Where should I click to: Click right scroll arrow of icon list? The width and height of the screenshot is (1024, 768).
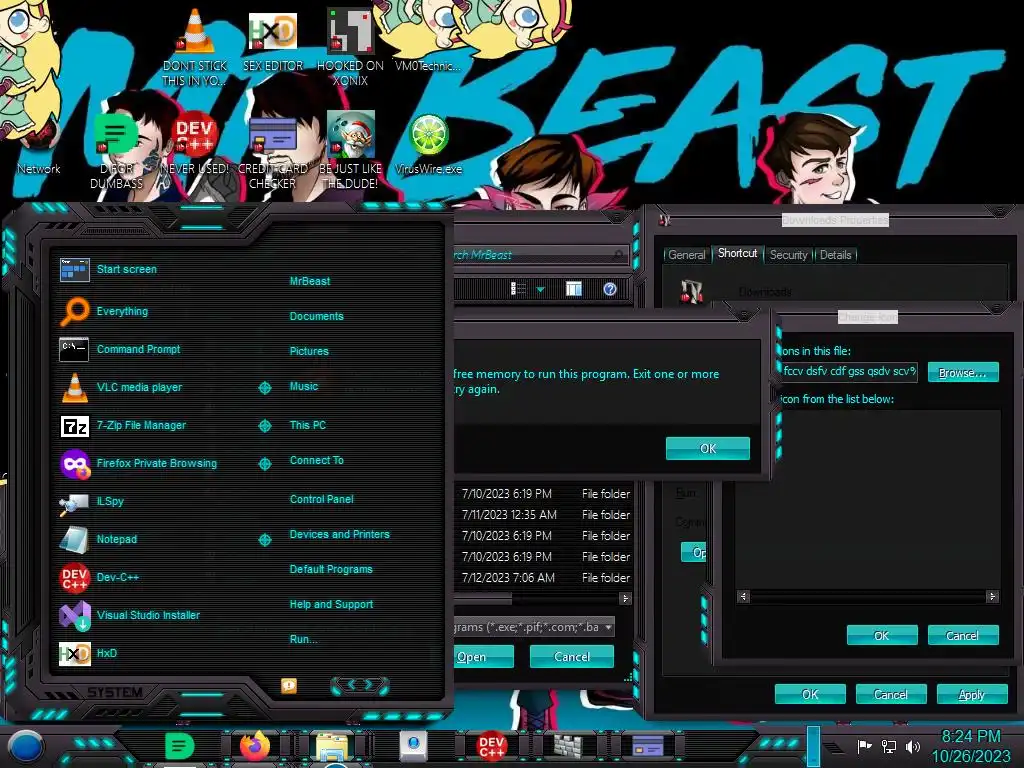[992, 596]
